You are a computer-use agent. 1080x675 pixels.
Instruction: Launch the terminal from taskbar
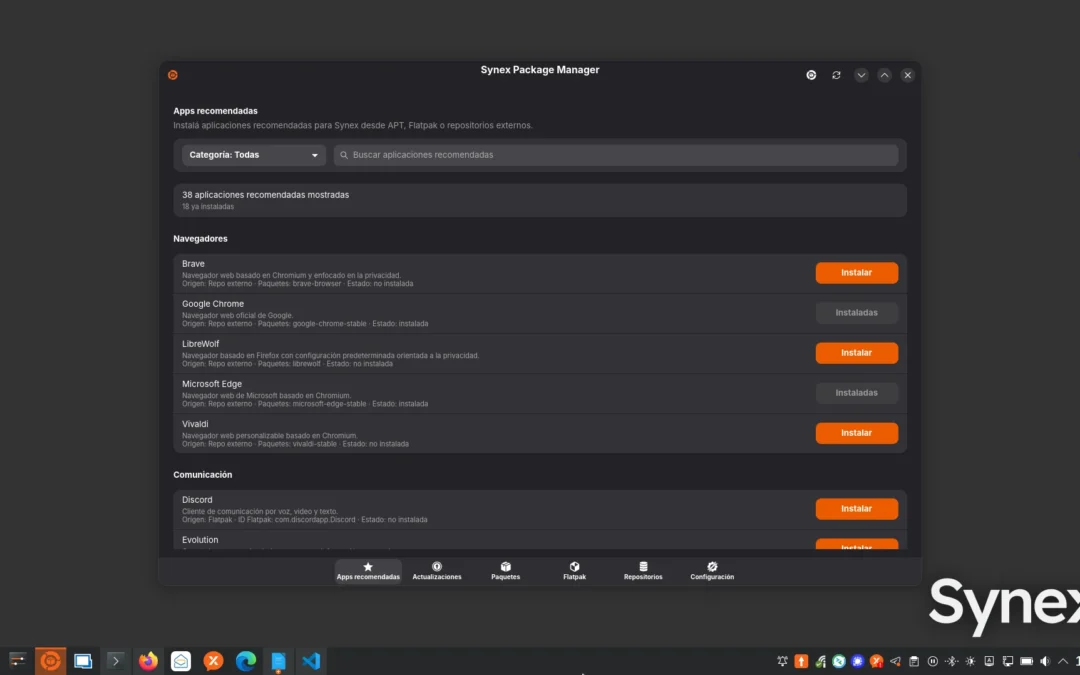pyautogui.click(x=116, y=661)
